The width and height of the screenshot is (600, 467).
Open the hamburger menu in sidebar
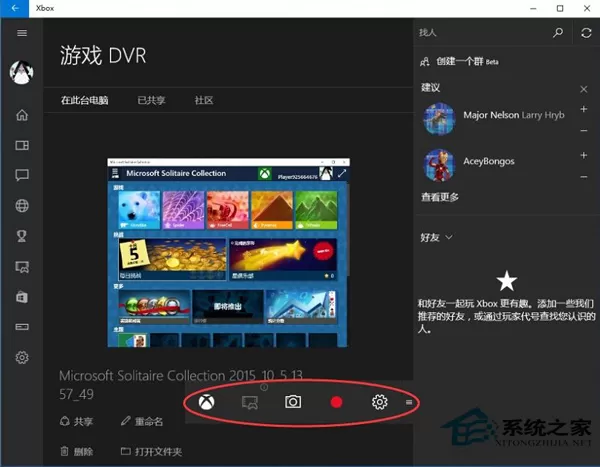(x=22, y=33)
